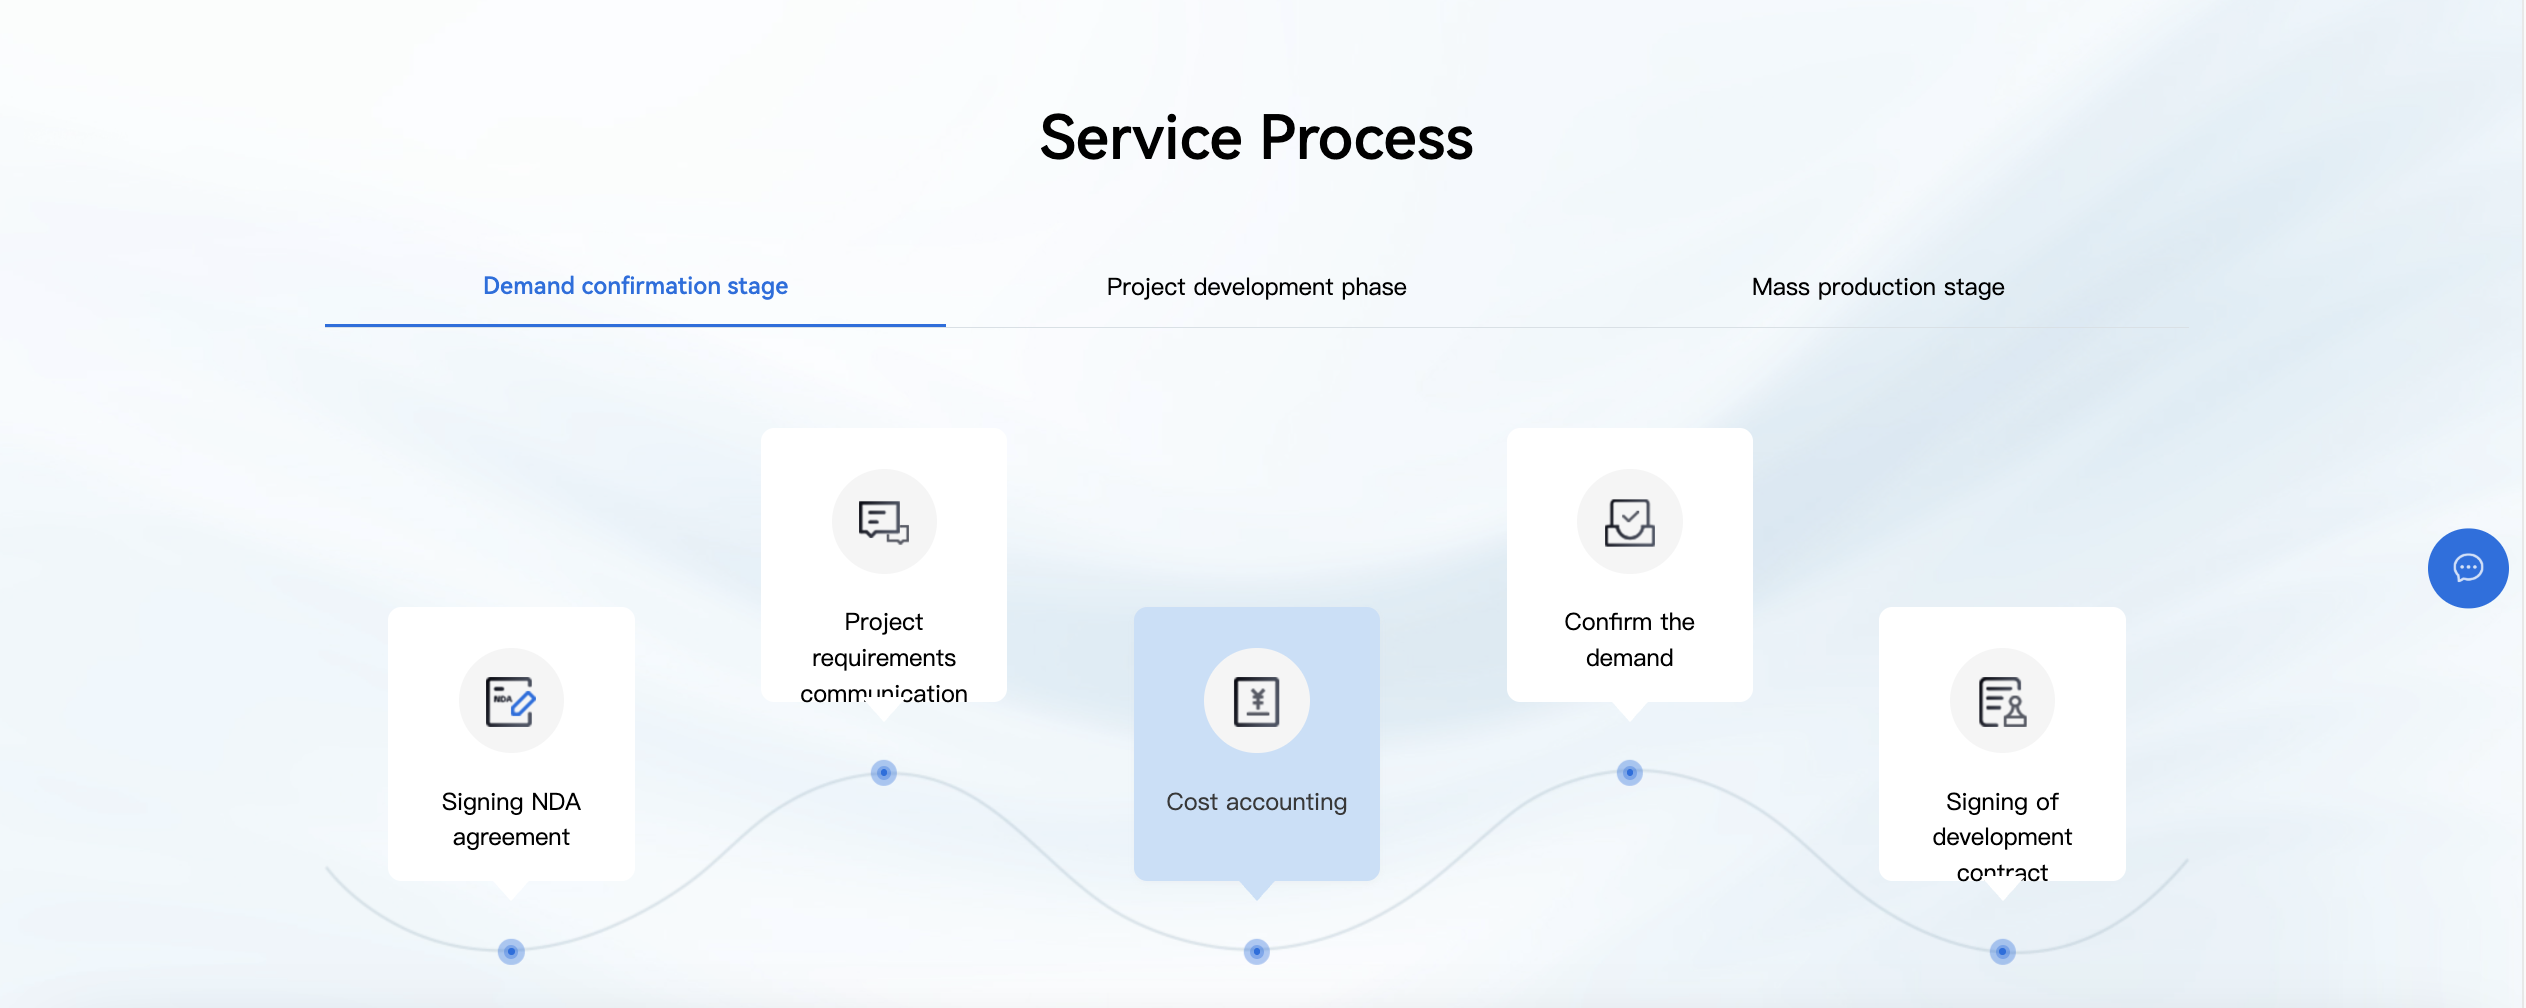This screenshot has width=2526, height=1008.
Task: Click the Service Process heading
Action: click(x=1256, y=137)
